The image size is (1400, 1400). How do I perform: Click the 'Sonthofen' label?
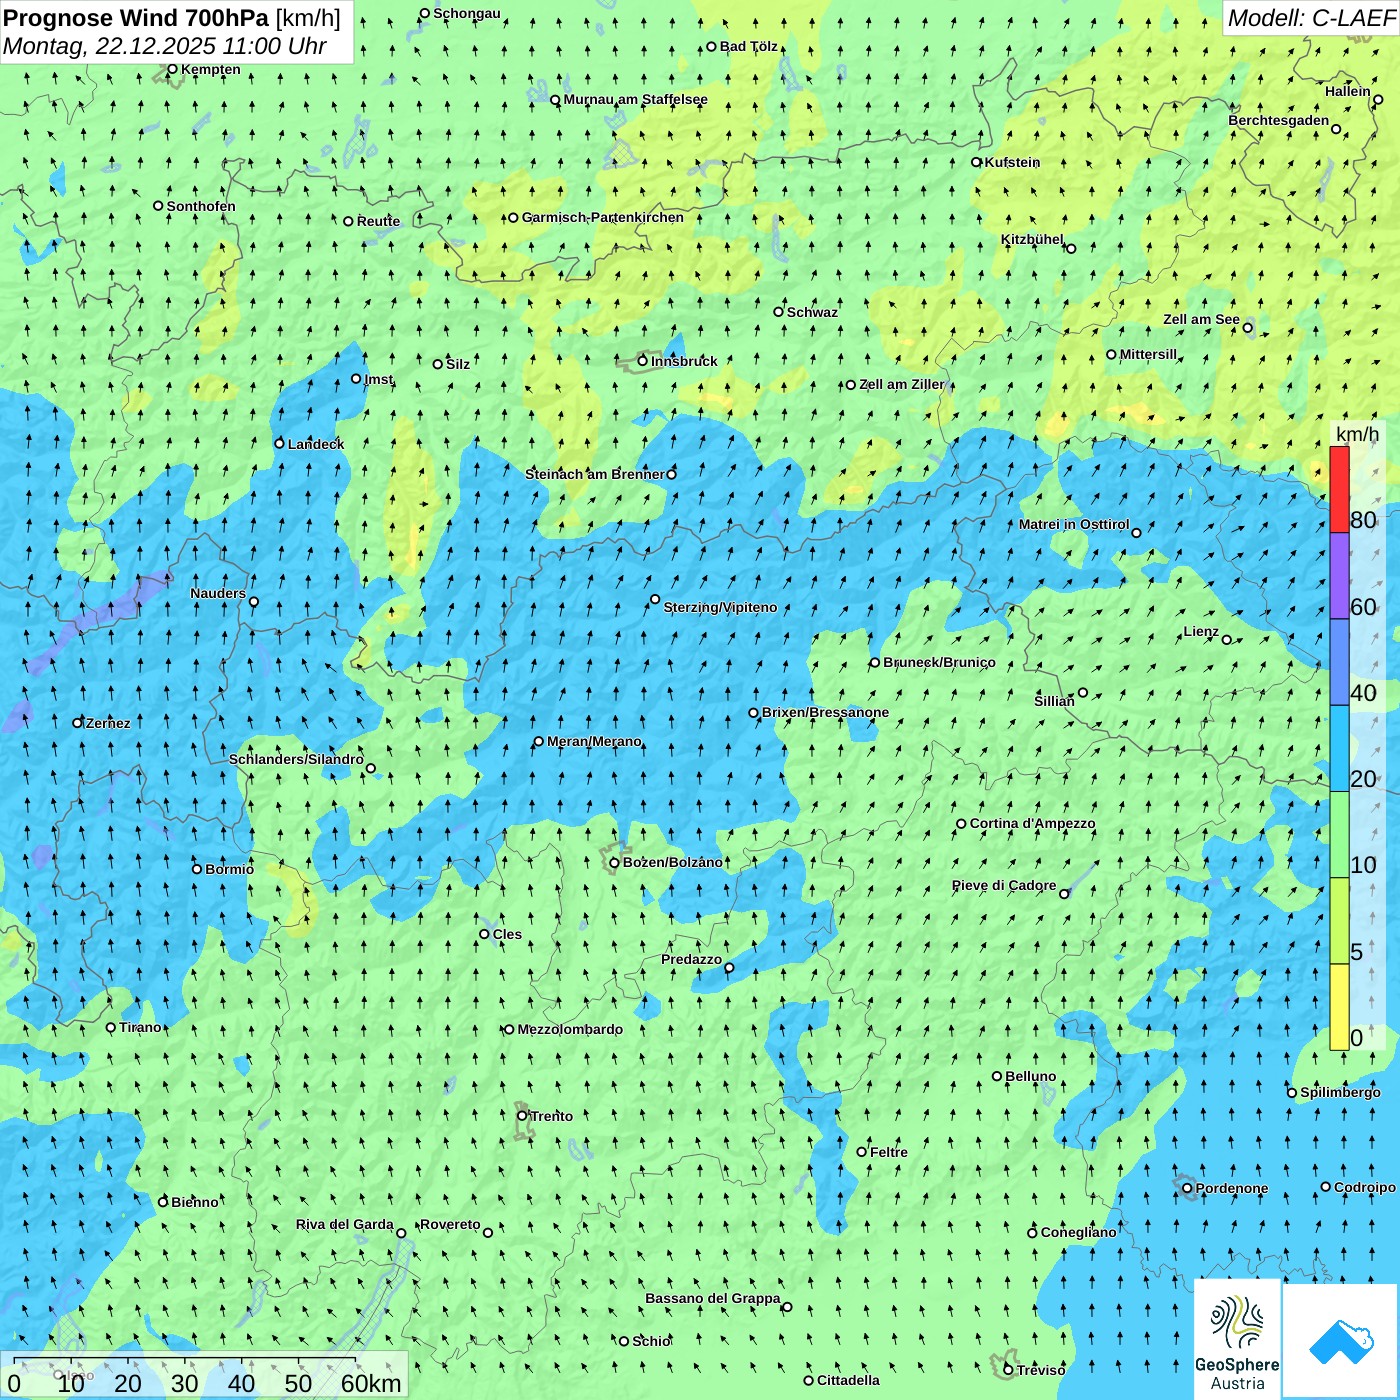(201, 206)
